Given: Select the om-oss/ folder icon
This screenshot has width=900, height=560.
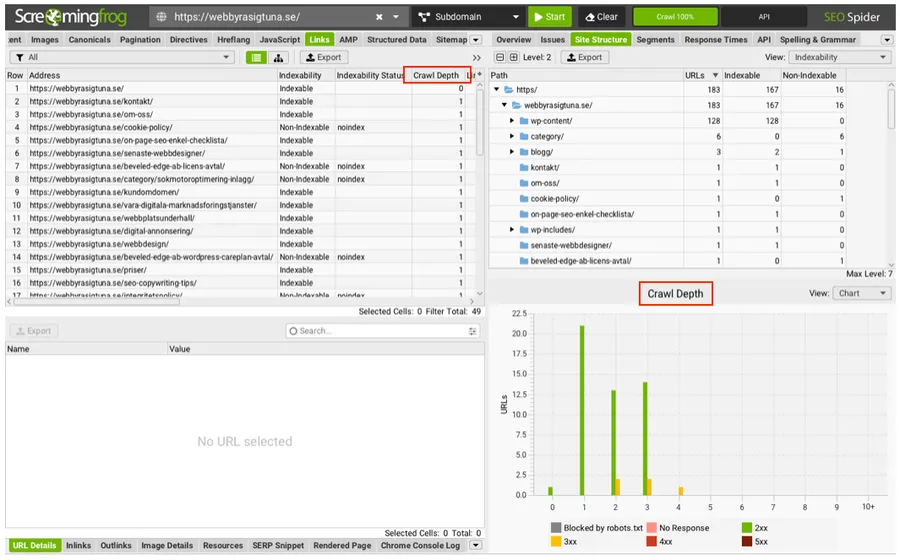Looking at the screenshot, I should 523,183.
